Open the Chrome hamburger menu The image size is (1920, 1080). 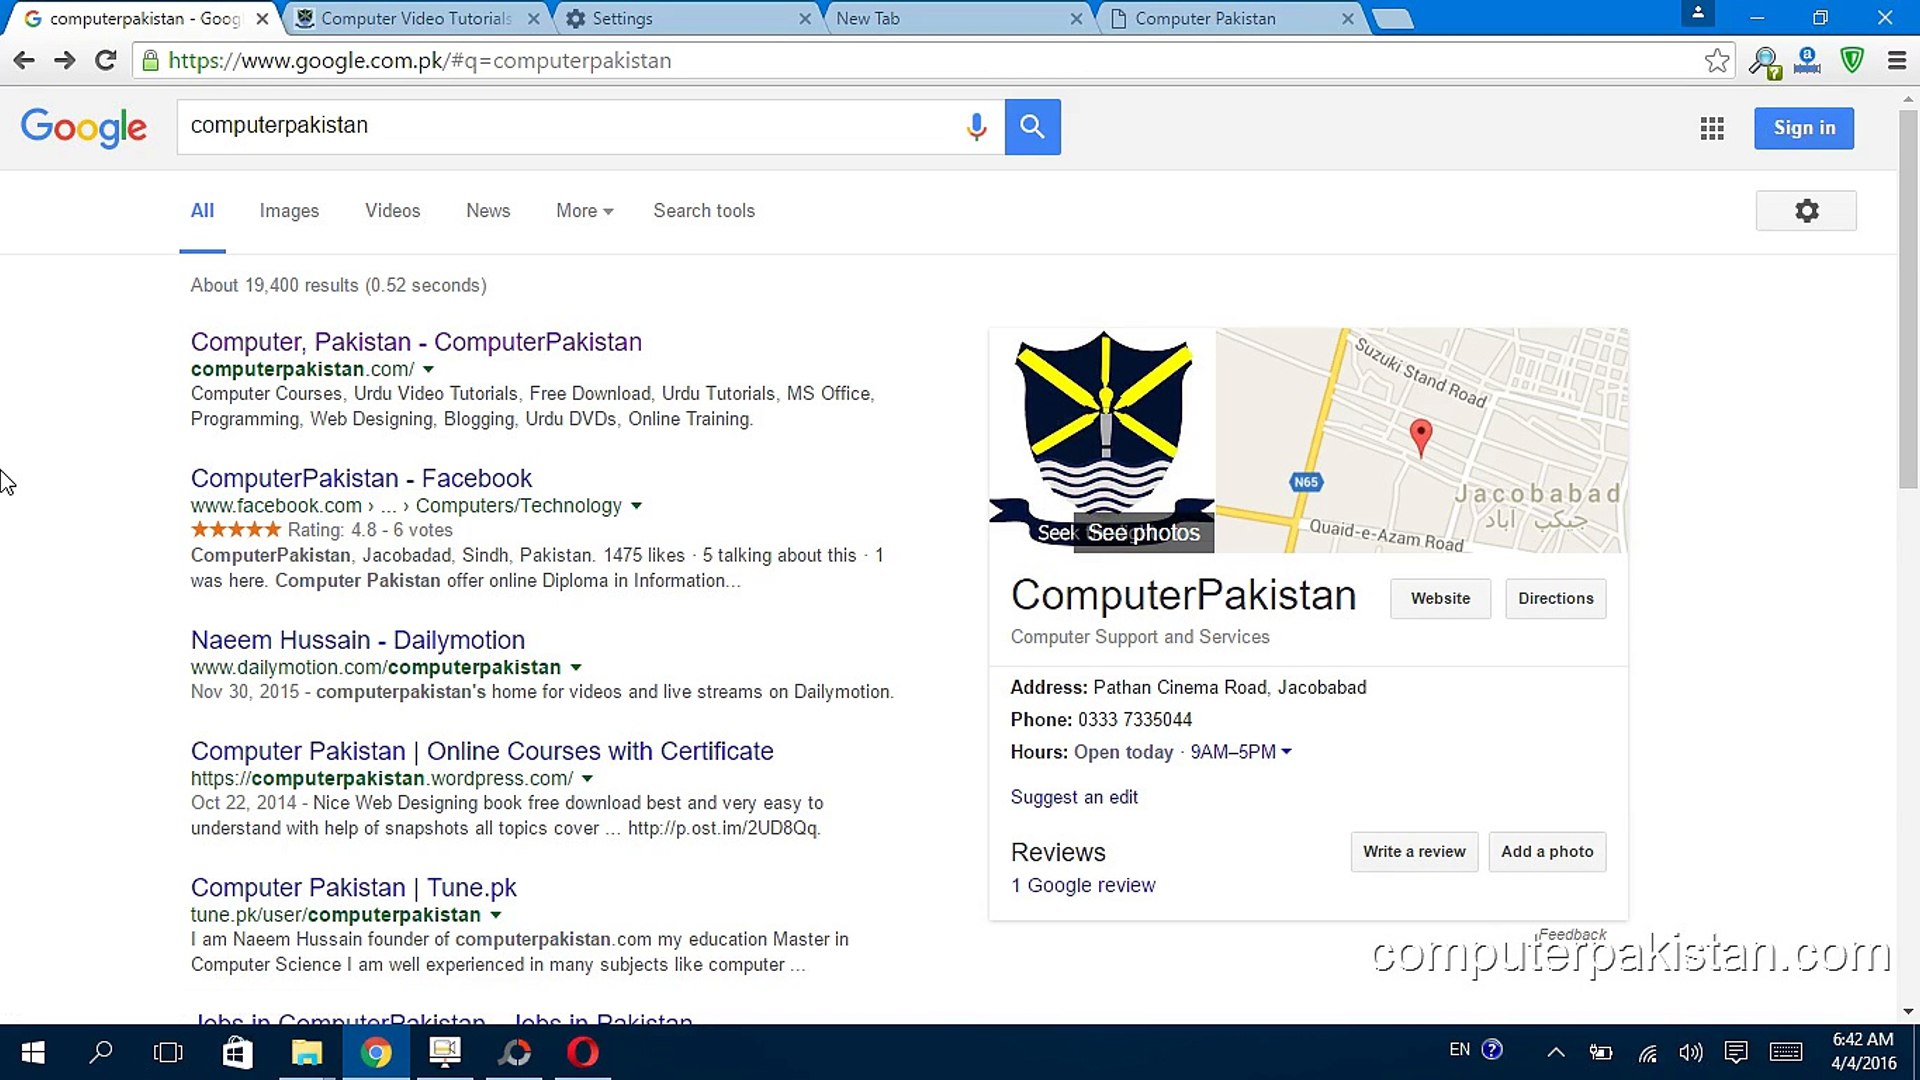coord(1896,61)
